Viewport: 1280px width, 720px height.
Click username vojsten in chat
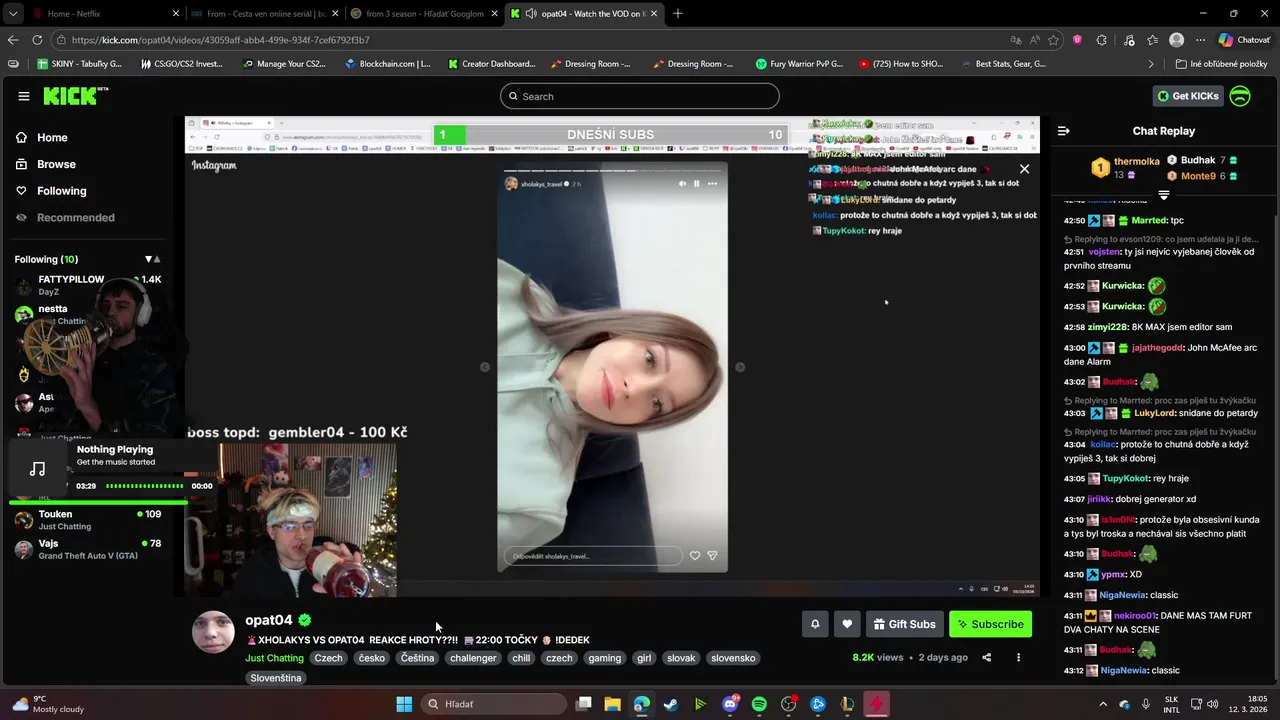(x=1104, y=252)
